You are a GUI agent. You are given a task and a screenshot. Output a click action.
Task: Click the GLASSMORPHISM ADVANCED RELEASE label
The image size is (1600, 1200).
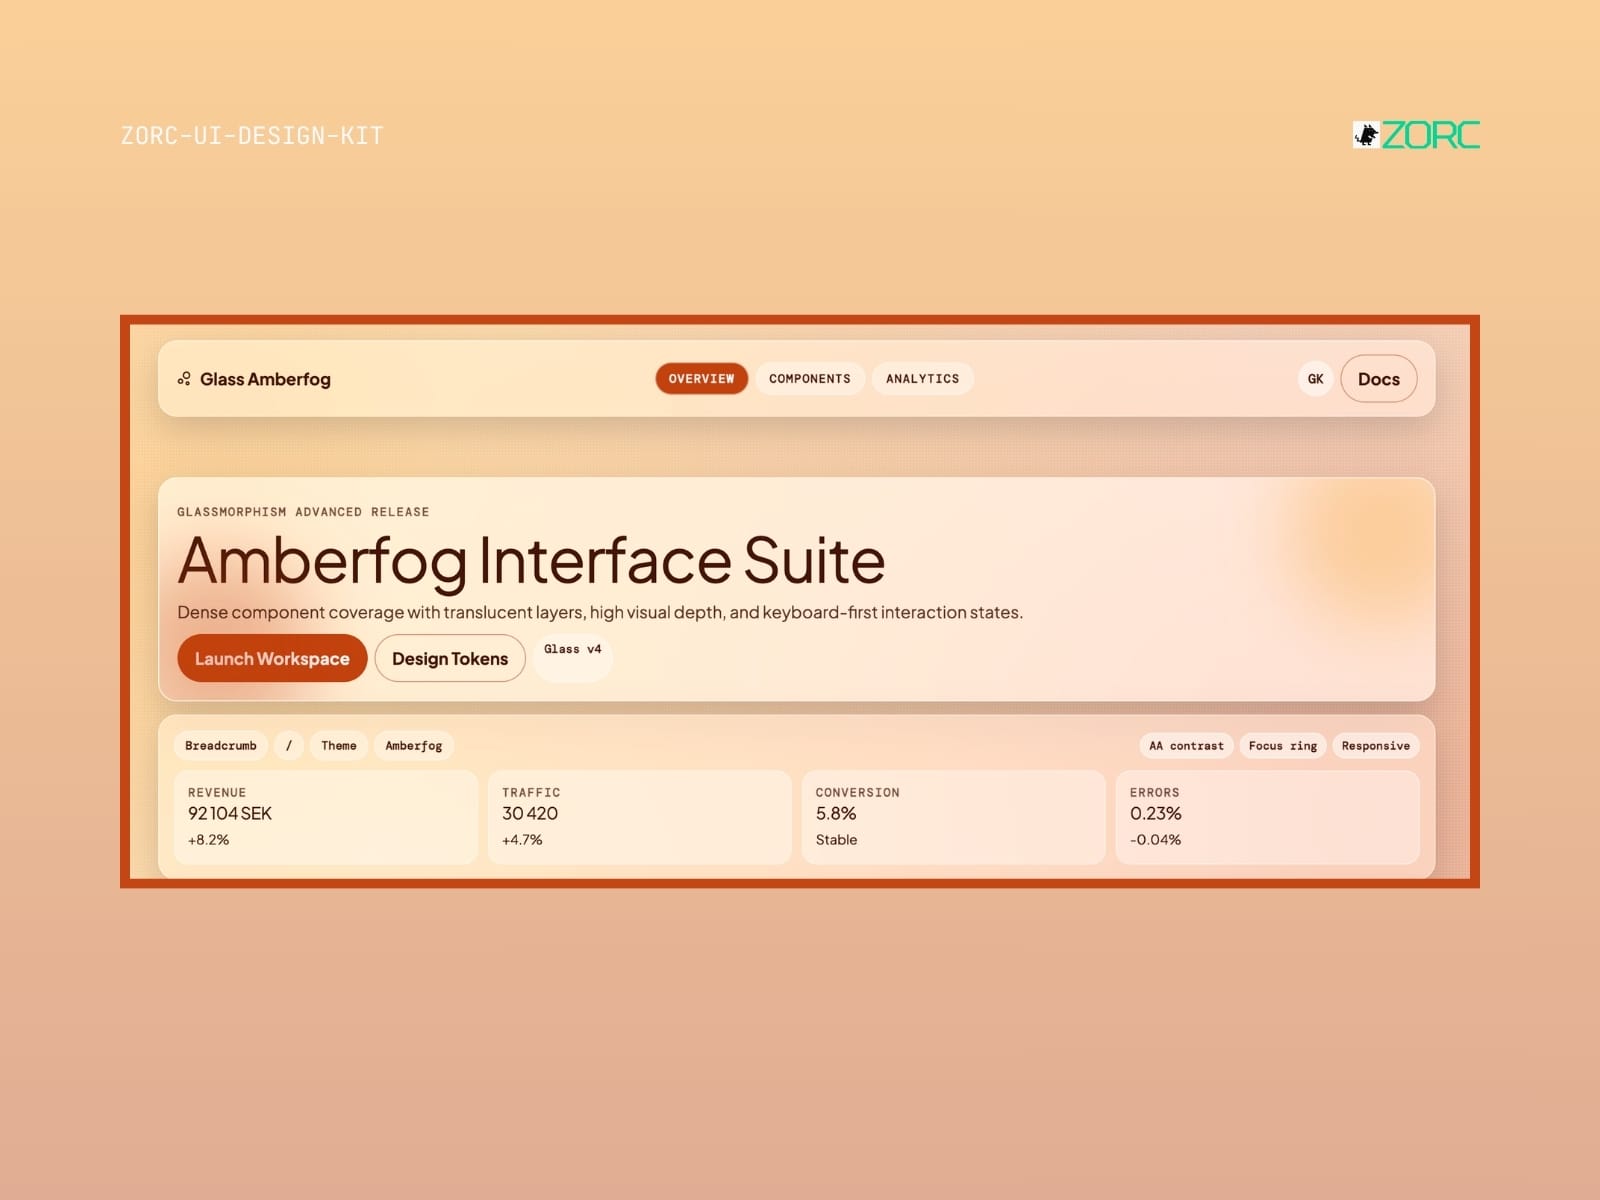click(x=303, y=512)
